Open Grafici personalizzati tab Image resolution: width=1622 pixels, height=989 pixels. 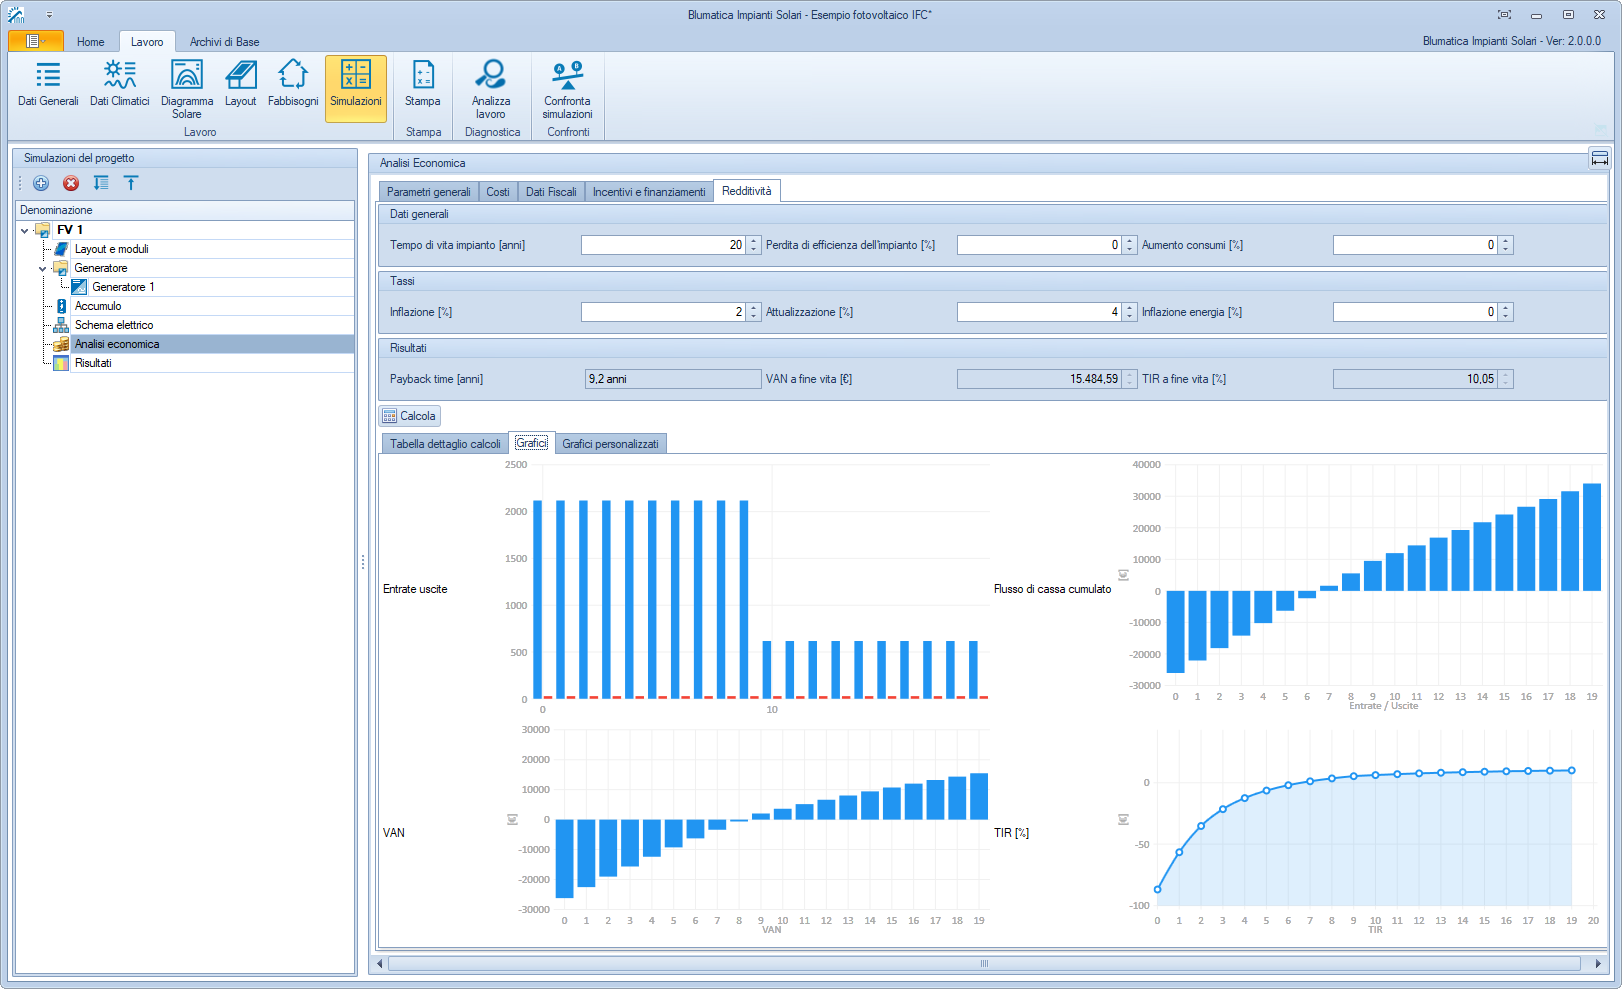[x=610, y=444]
